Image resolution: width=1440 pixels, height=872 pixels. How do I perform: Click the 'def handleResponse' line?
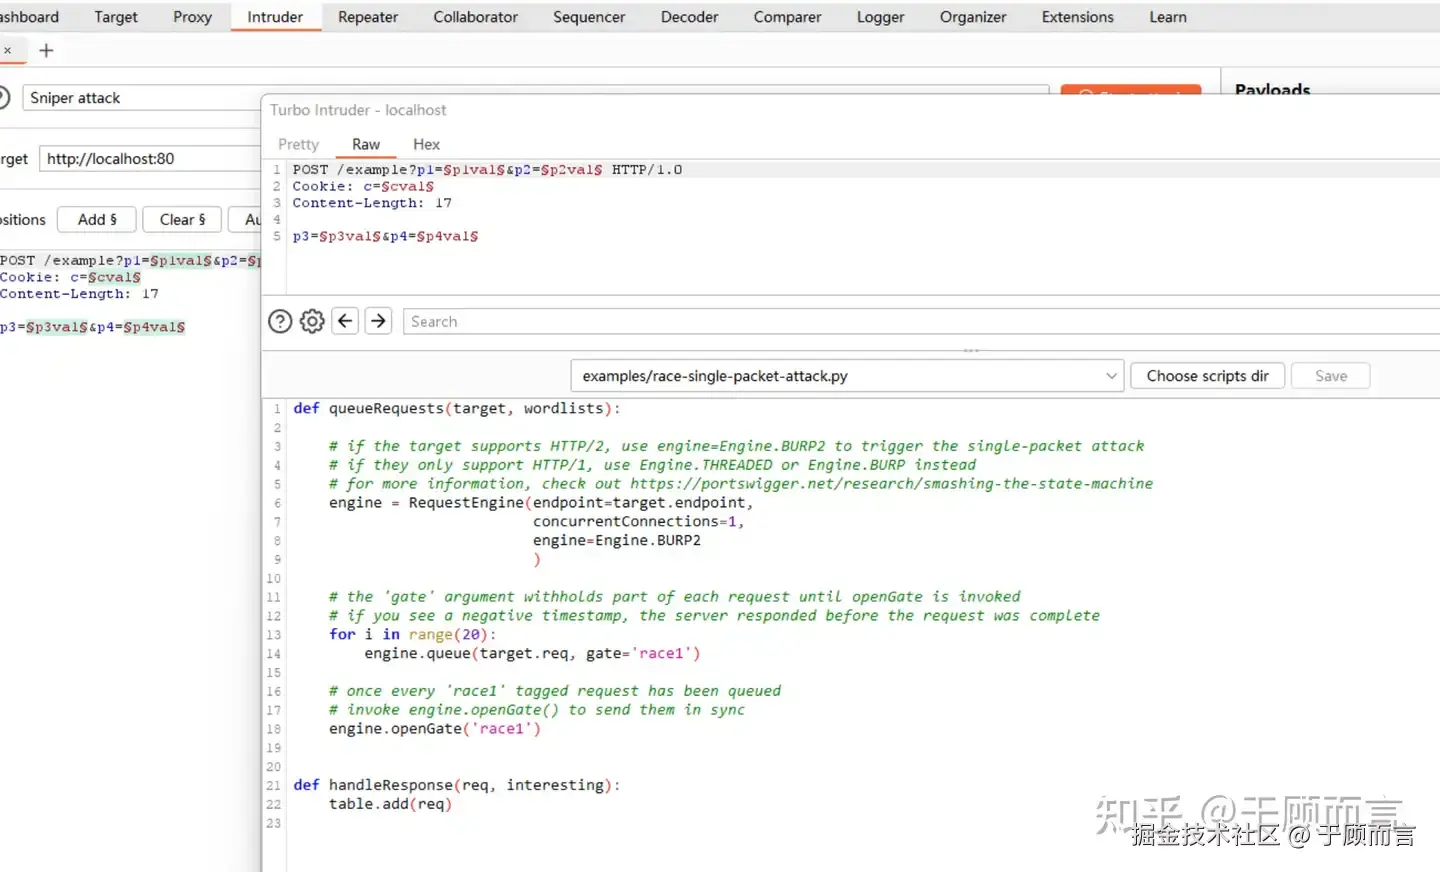click(457, 785)
